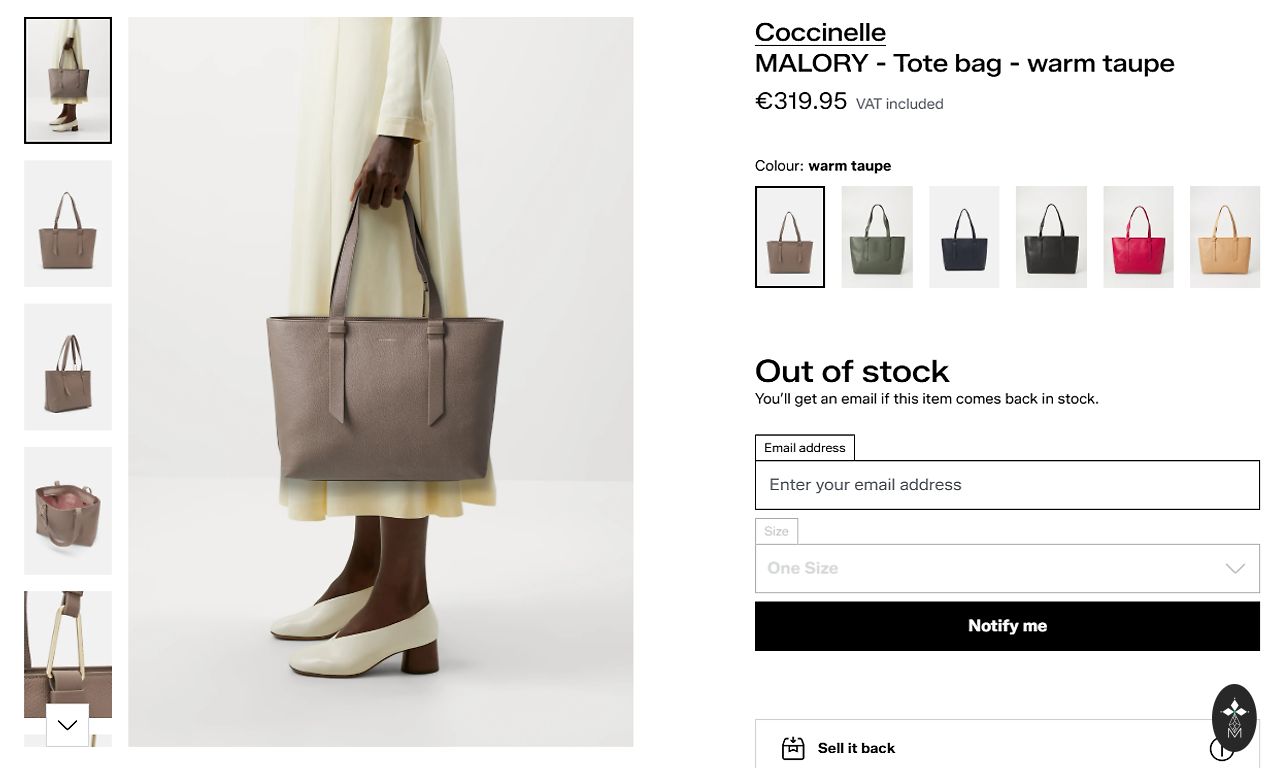
Task: Expand the One Size dropdown
Action: coord(1006,568)
